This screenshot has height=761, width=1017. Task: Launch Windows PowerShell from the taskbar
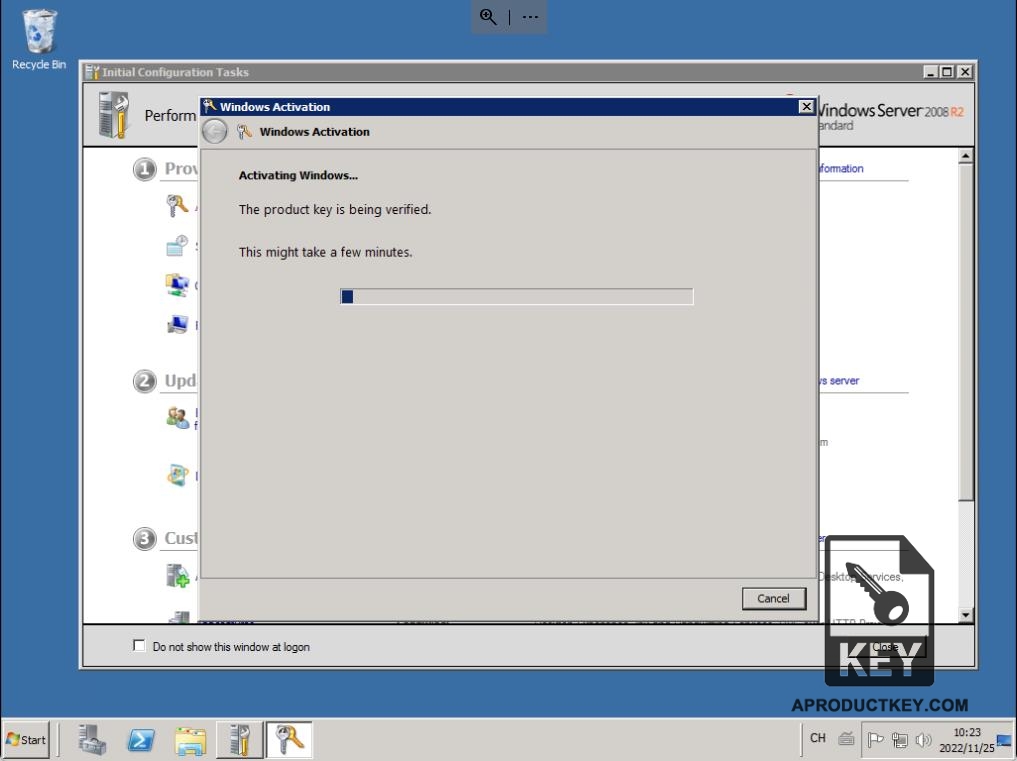pos(141,740)
